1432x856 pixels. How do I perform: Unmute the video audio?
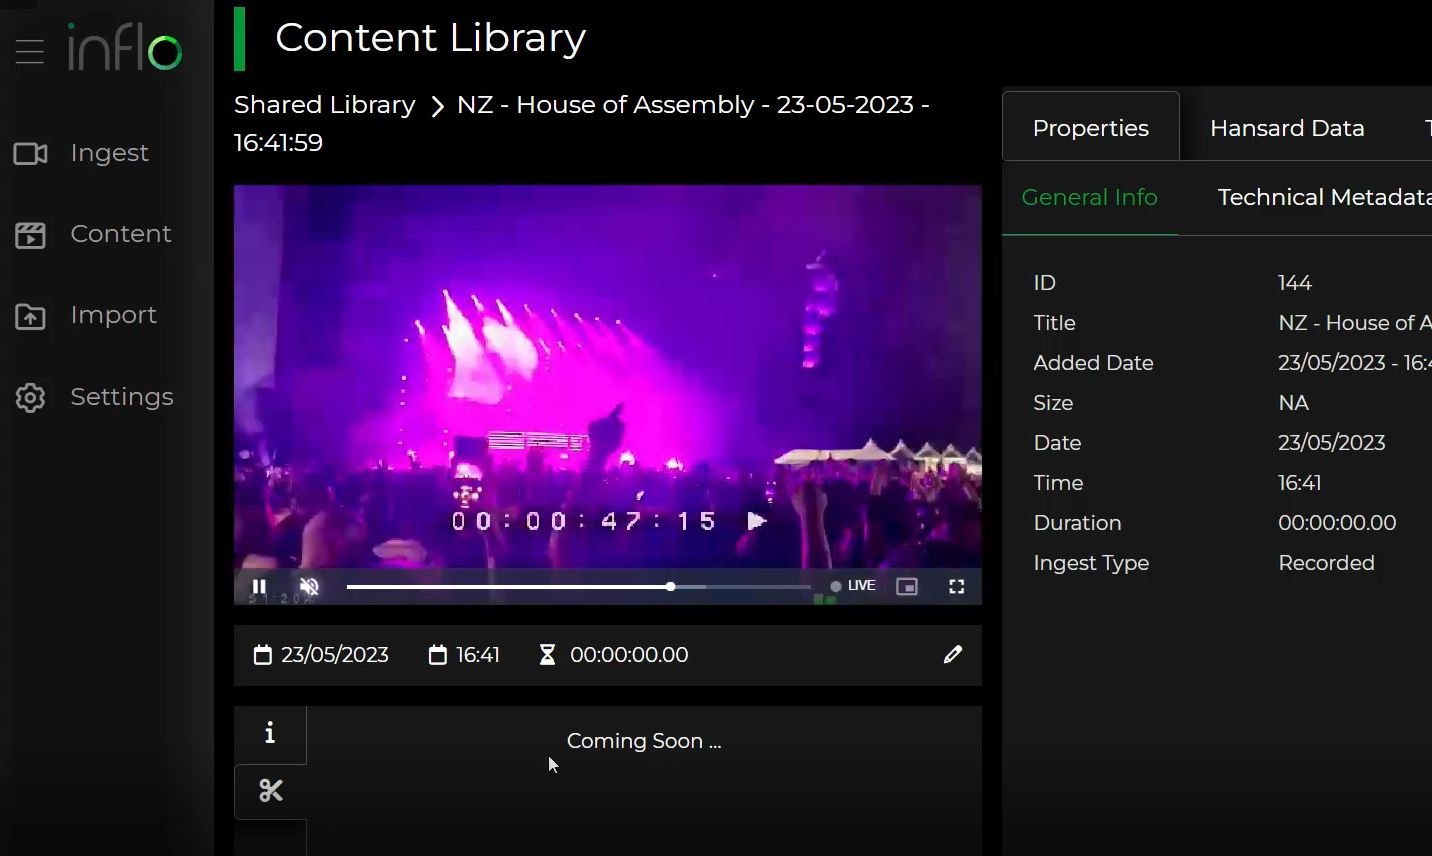click(309, 587)
